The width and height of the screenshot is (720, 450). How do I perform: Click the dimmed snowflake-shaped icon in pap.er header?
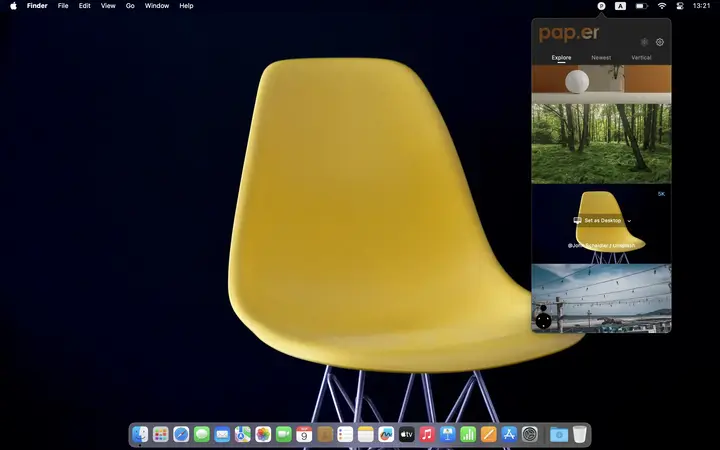[644, 42]
